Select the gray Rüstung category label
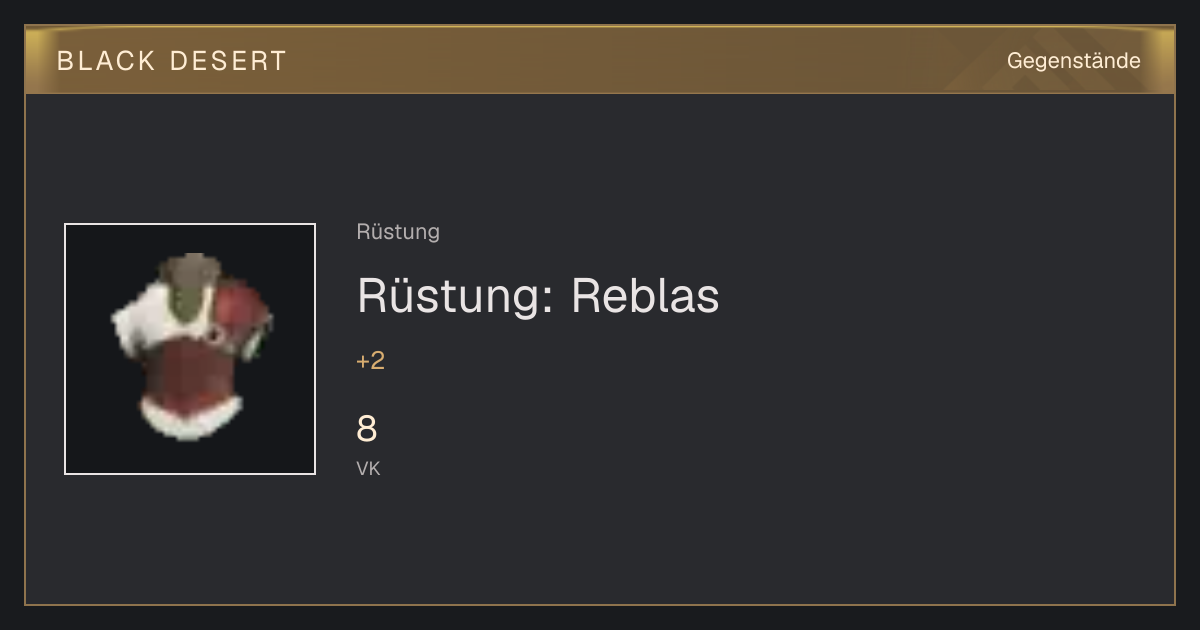Screen dimensions: 1200x630 click(398, 232)
